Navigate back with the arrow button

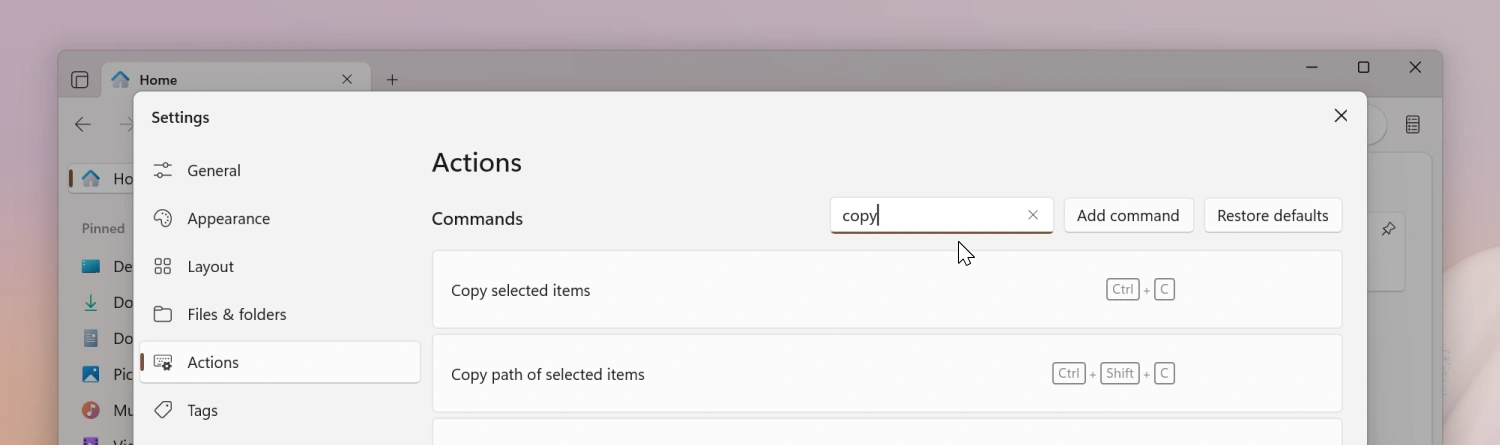pos(83,125)
